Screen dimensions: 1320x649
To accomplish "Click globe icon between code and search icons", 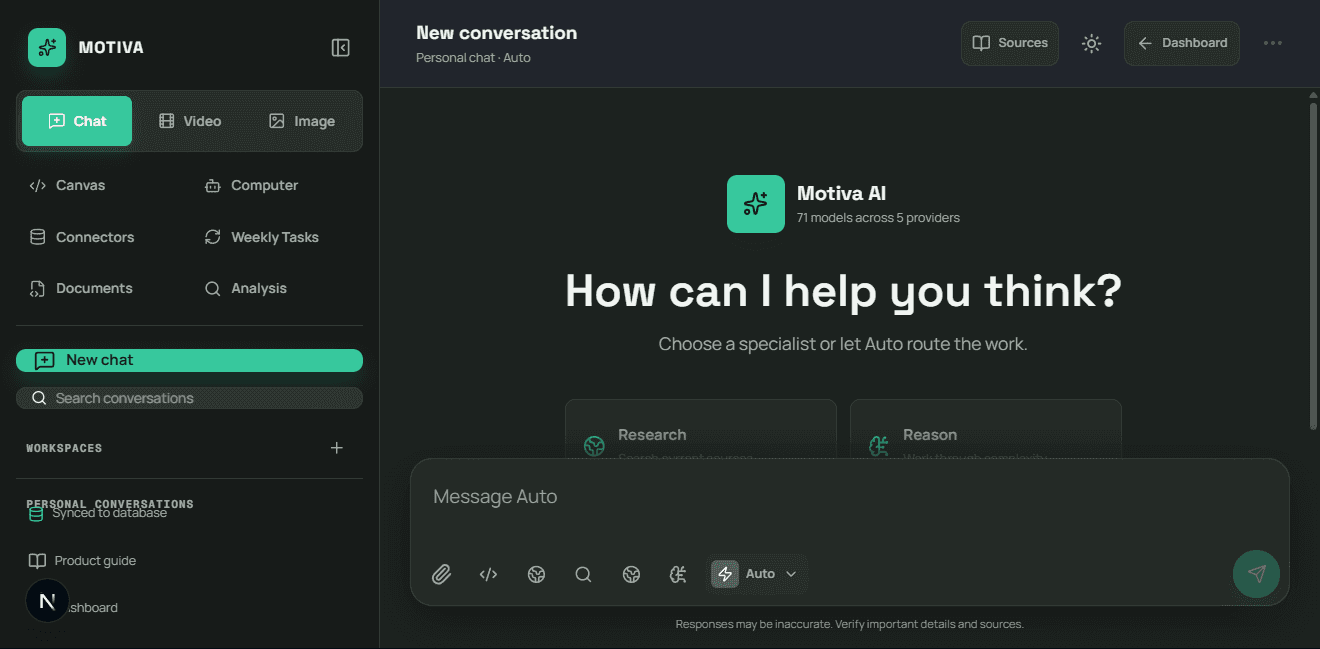I will click(x=536, y=574).
